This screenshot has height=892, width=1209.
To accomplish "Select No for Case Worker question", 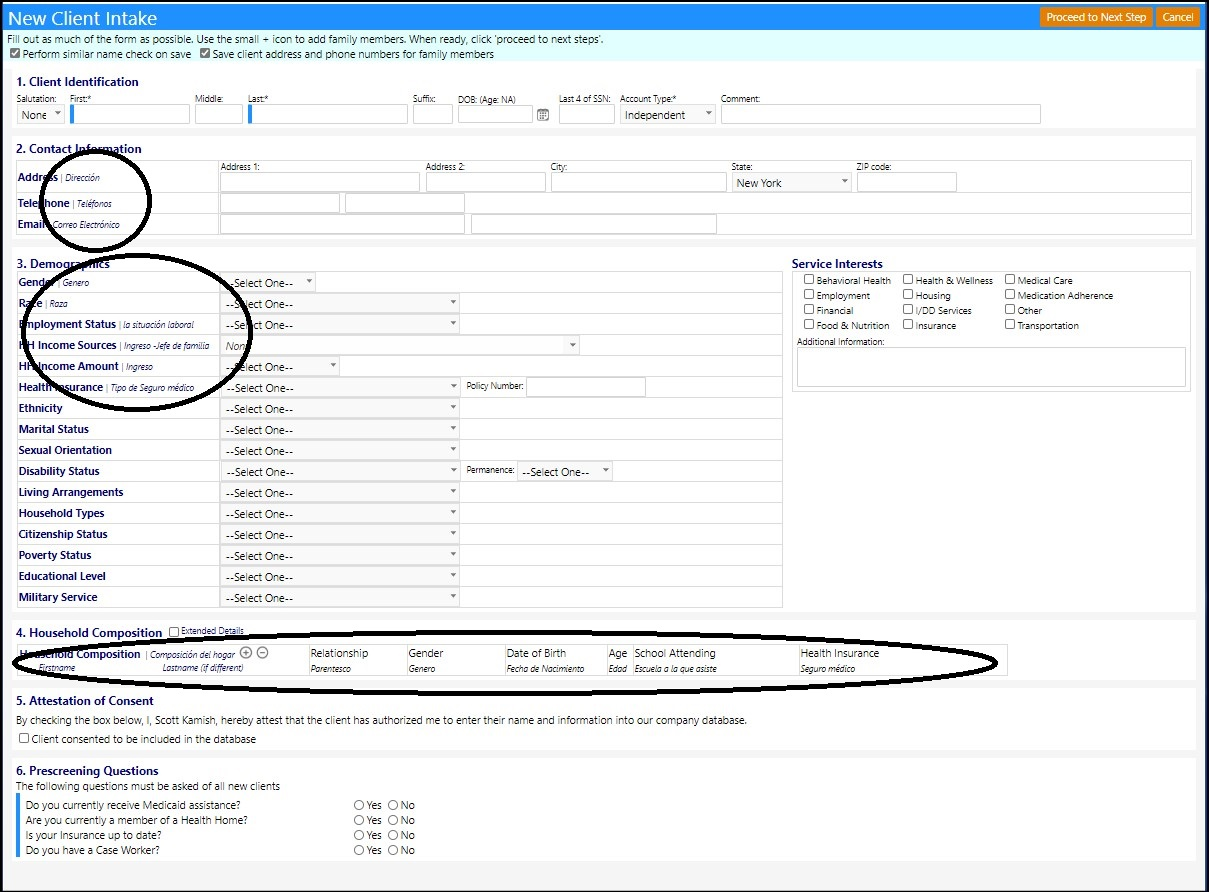I will point(393,850).
